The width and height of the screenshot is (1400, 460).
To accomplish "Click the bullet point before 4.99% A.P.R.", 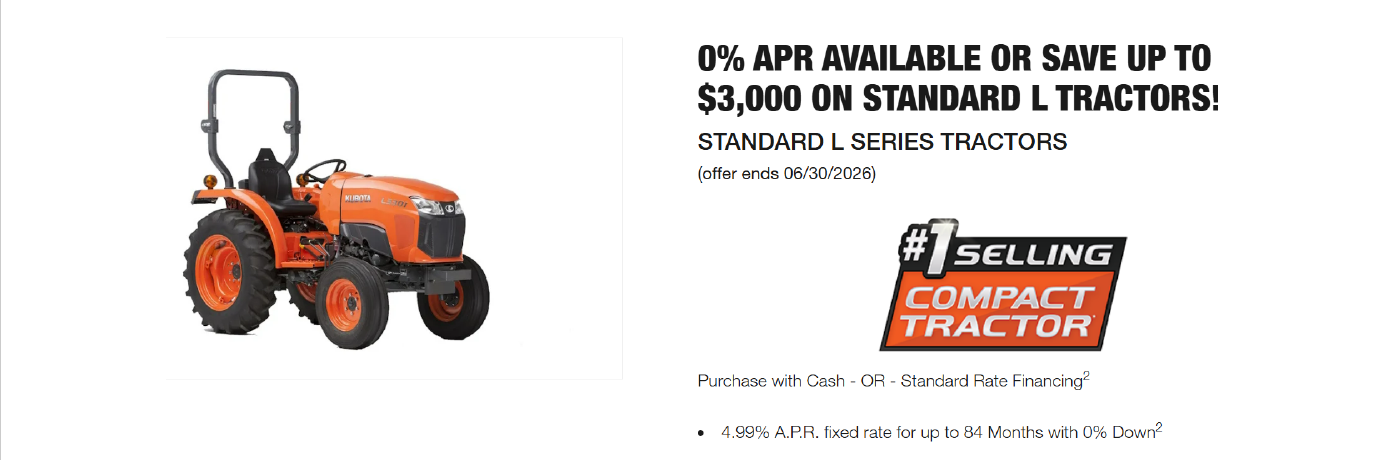I will [x=702, y=434].
